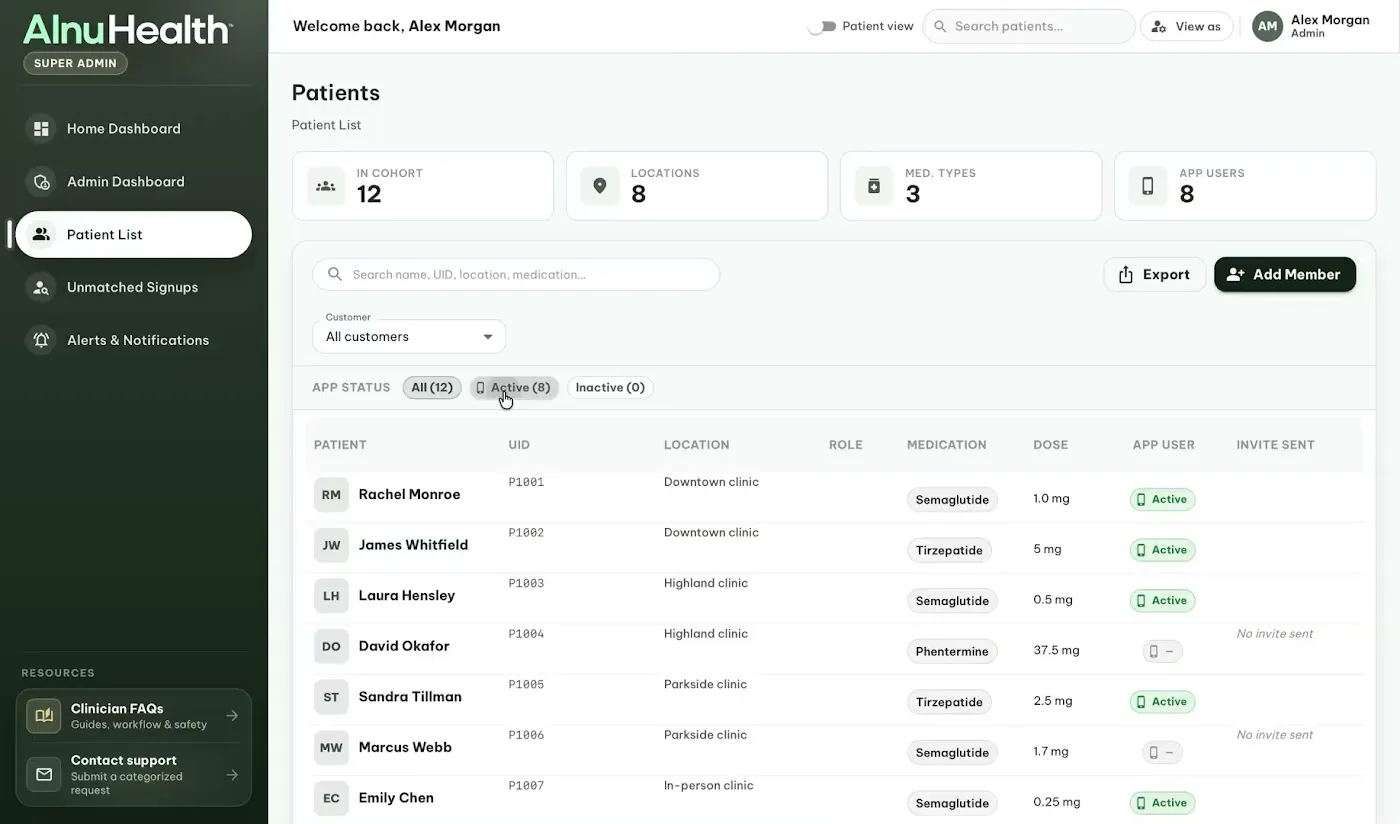Image resolution: width=1400 pixels, height=824 pixels.
Task: Click the Add Member button
Action: tap(1285, 274)
